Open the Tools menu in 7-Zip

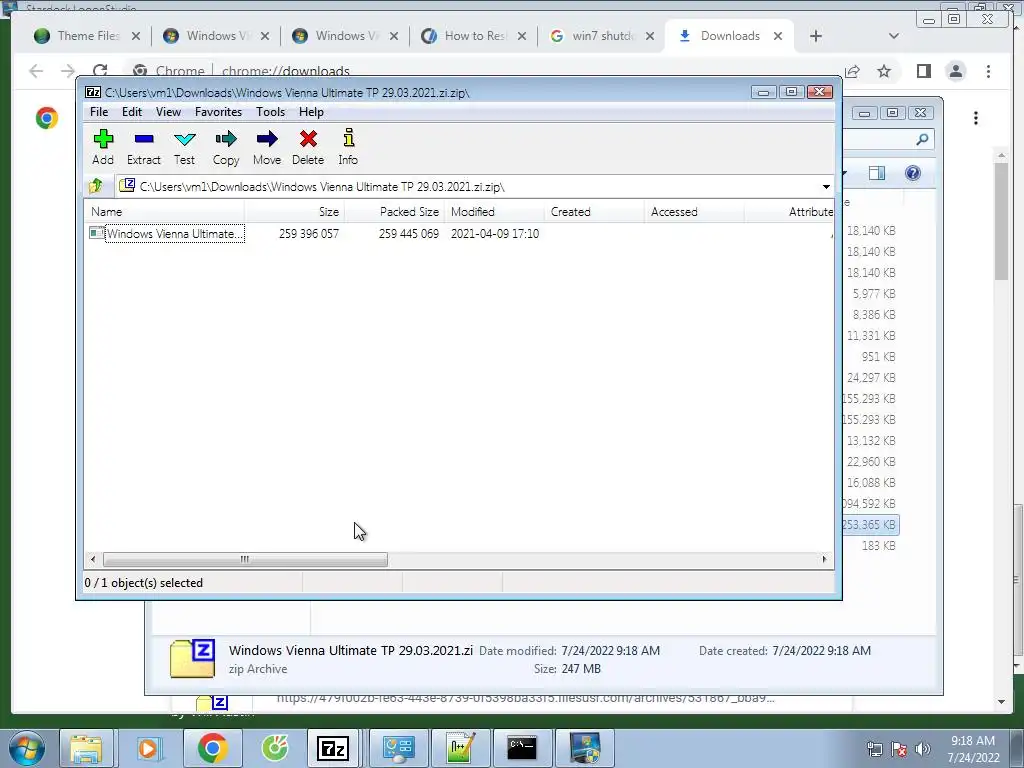pos(270,112)
